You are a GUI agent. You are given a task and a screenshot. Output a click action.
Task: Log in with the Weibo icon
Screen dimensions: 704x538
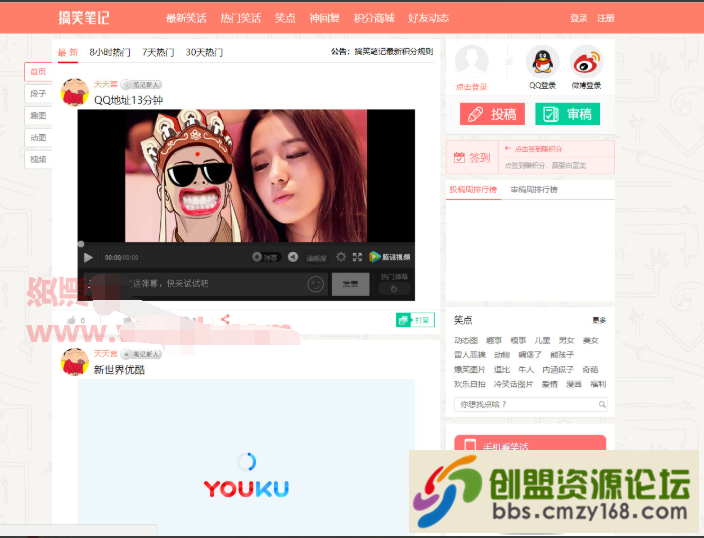click(x=586, y=62)
